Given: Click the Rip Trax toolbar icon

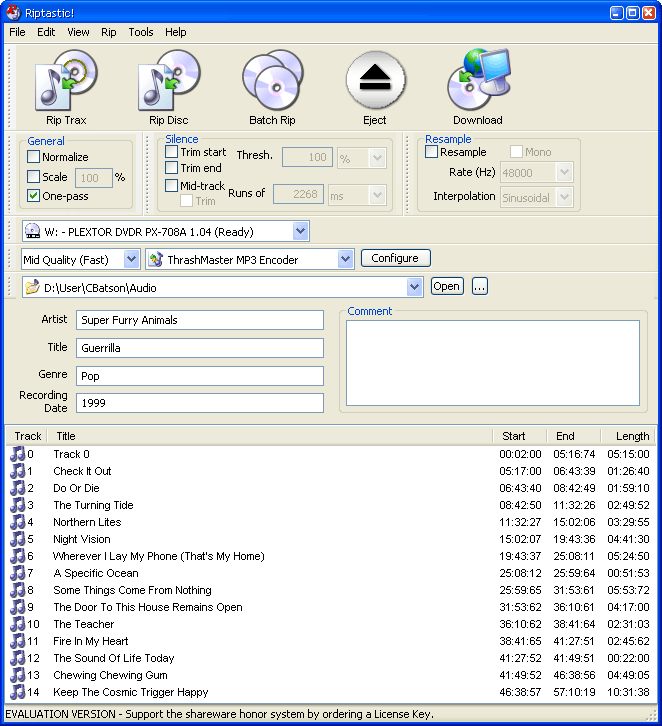Looking at the screenshot, I should click(x=66, y=80).
